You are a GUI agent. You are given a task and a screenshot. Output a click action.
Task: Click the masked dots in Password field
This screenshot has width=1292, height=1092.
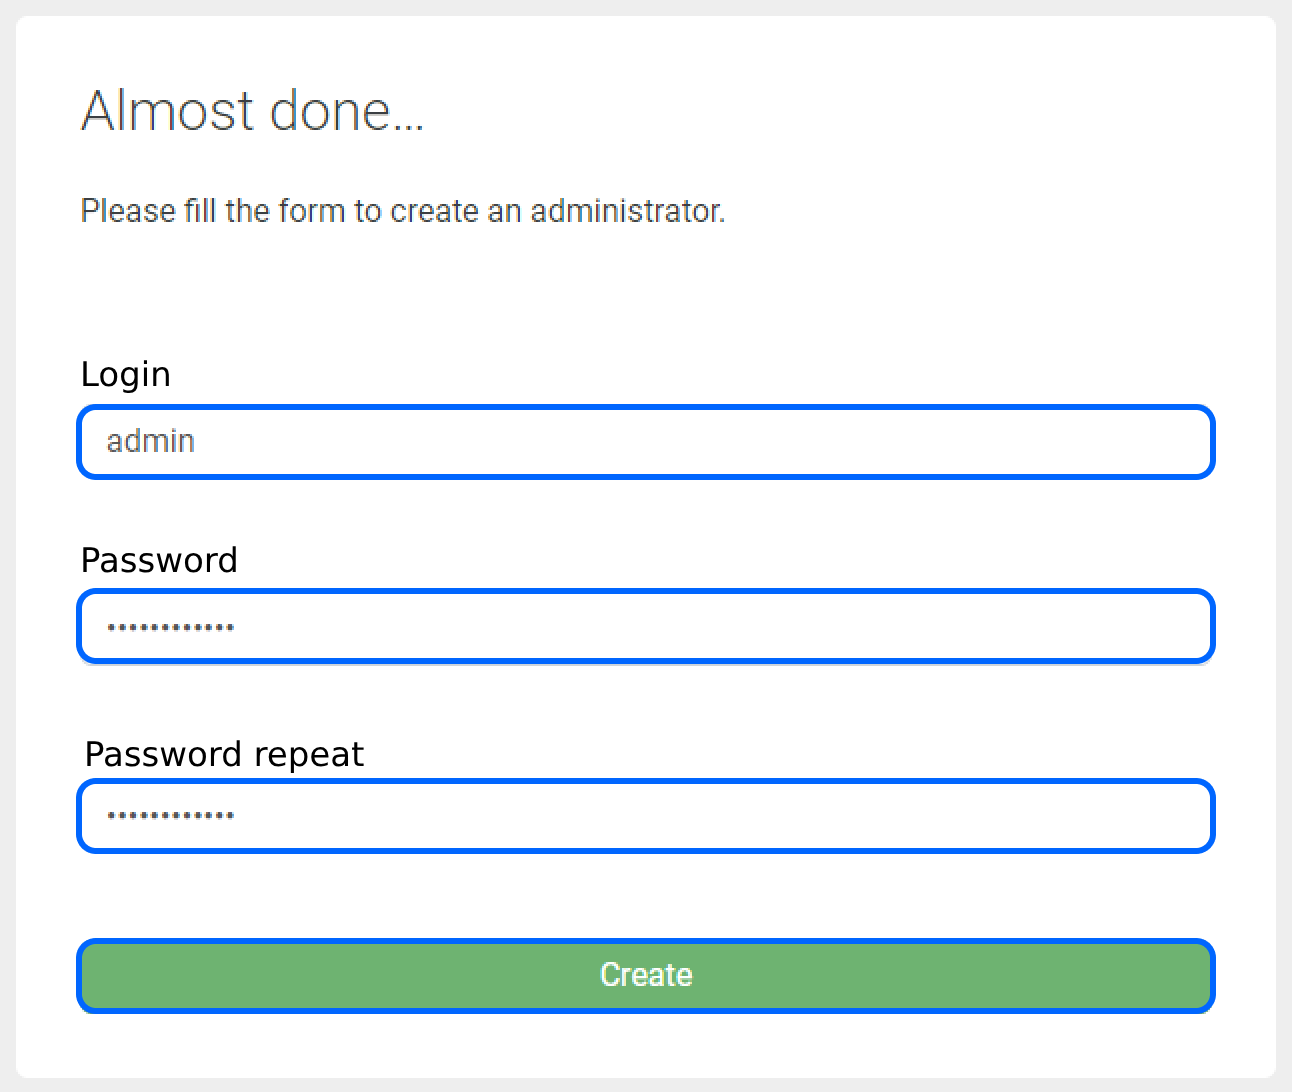171,628
